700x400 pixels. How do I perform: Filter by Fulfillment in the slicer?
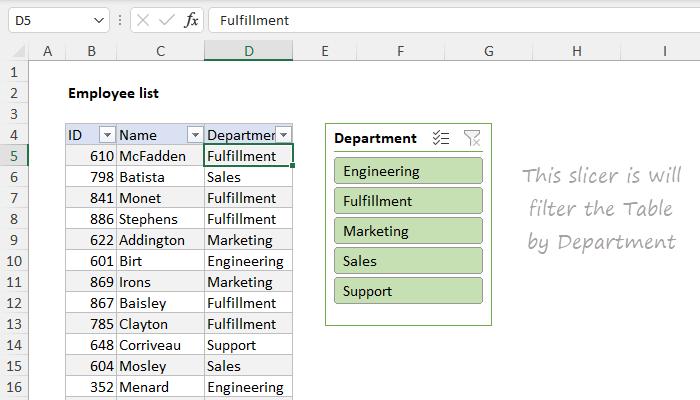point(409,201)
